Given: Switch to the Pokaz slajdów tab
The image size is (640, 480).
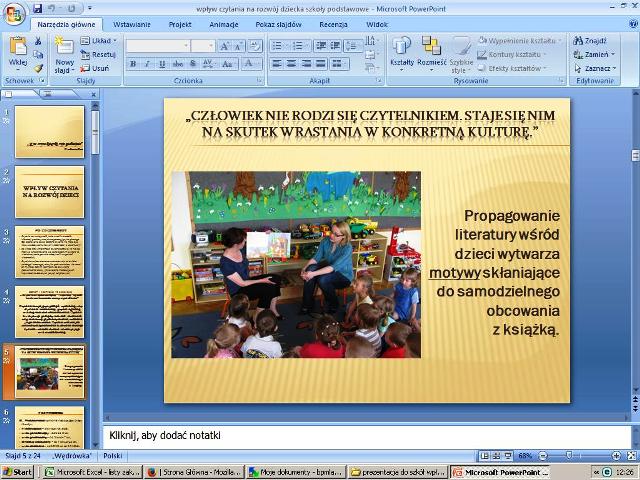Looking at the screenshot, I should (x=278, y=24).
